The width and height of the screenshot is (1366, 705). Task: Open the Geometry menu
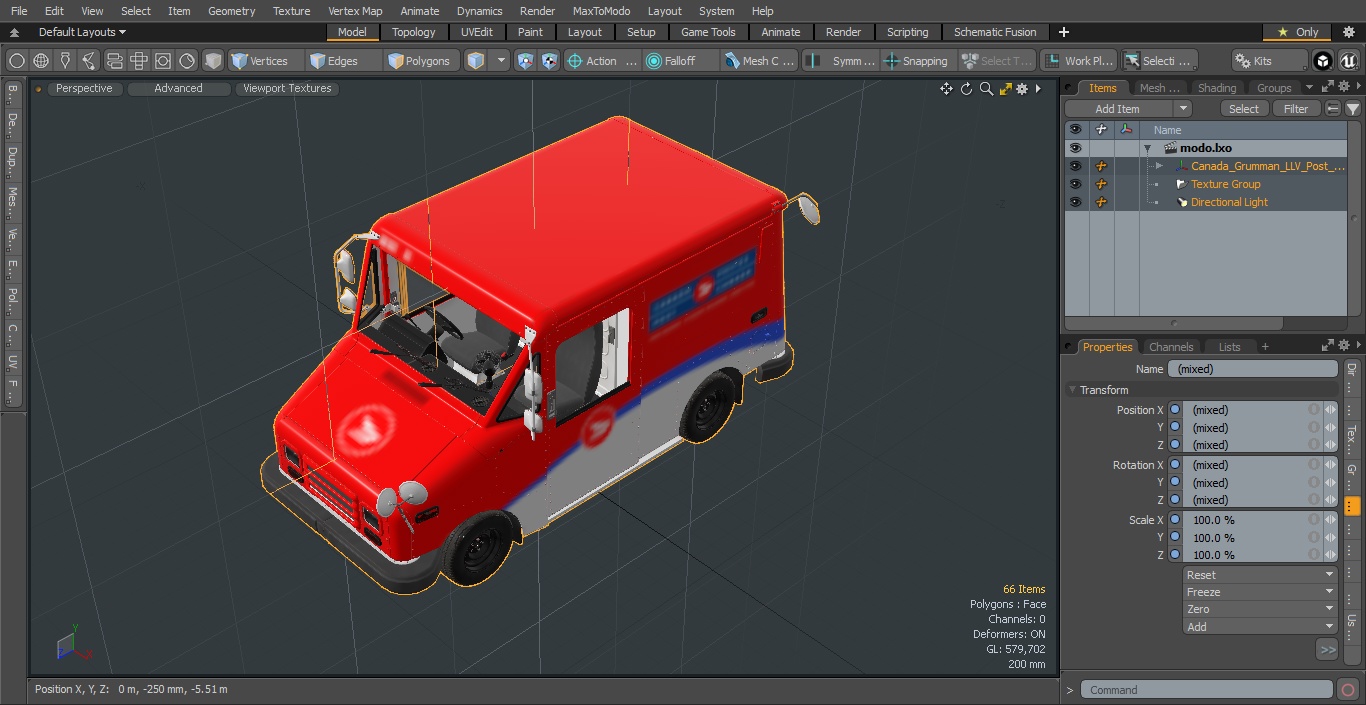pos(231,11)
